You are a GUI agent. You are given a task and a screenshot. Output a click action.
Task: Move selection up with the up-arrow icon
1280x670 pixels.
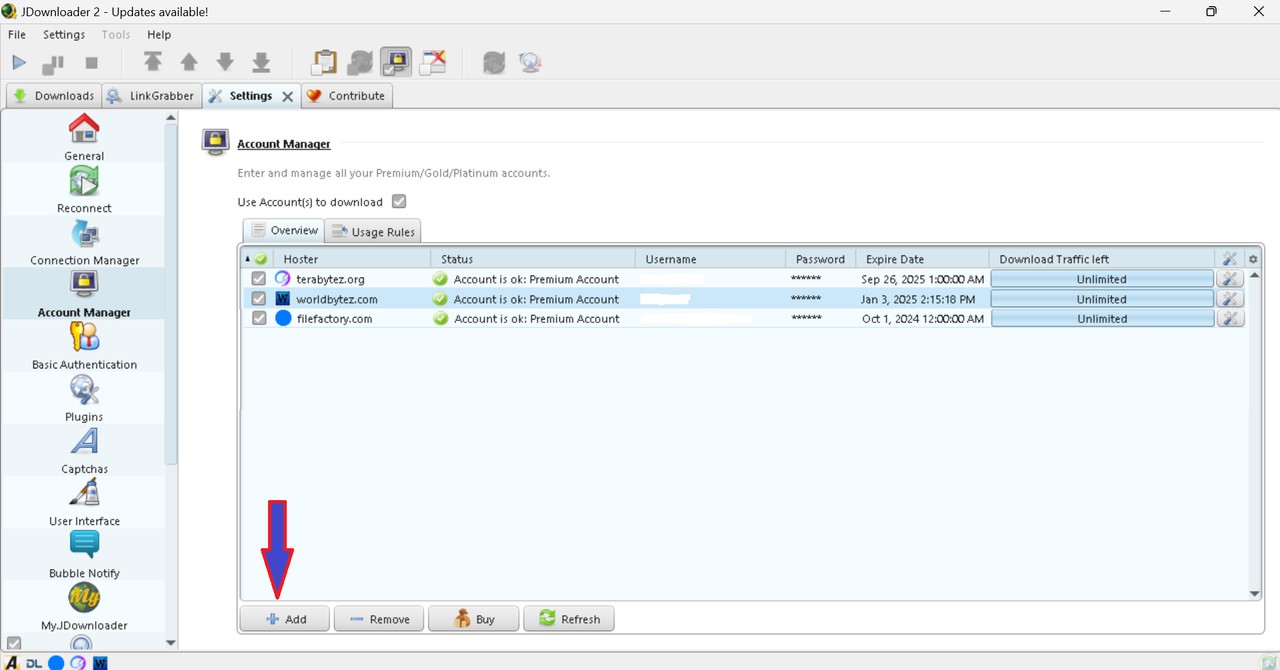click(189, 62)
